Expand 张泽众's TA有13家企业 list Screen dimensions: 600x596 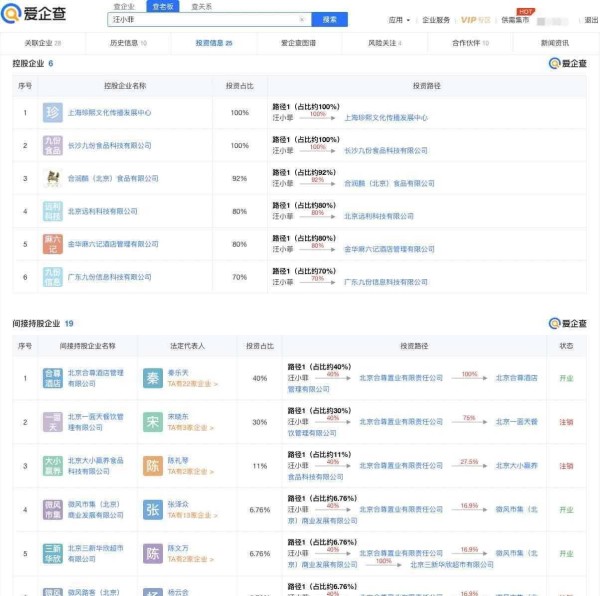tap(192, 515)
